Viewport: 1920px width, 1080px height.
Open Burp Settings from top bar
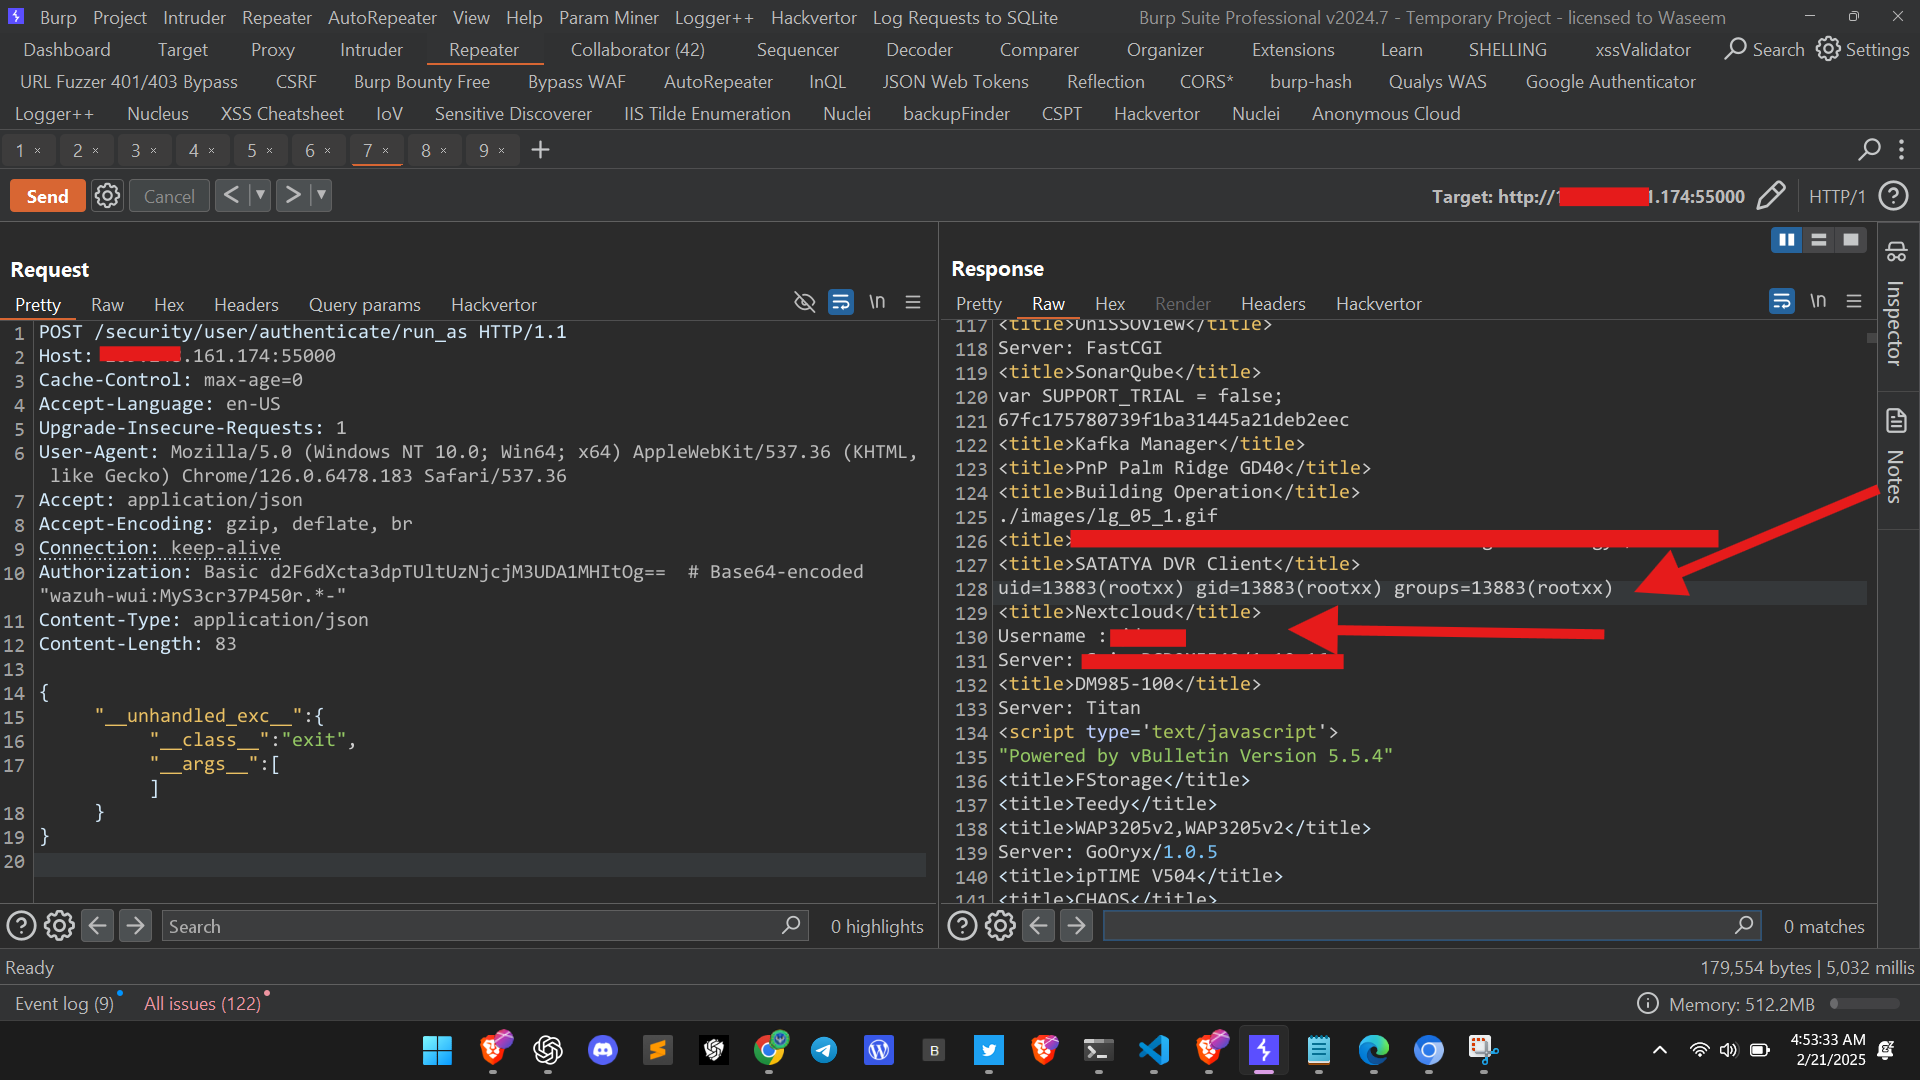tap(1863, 49)
